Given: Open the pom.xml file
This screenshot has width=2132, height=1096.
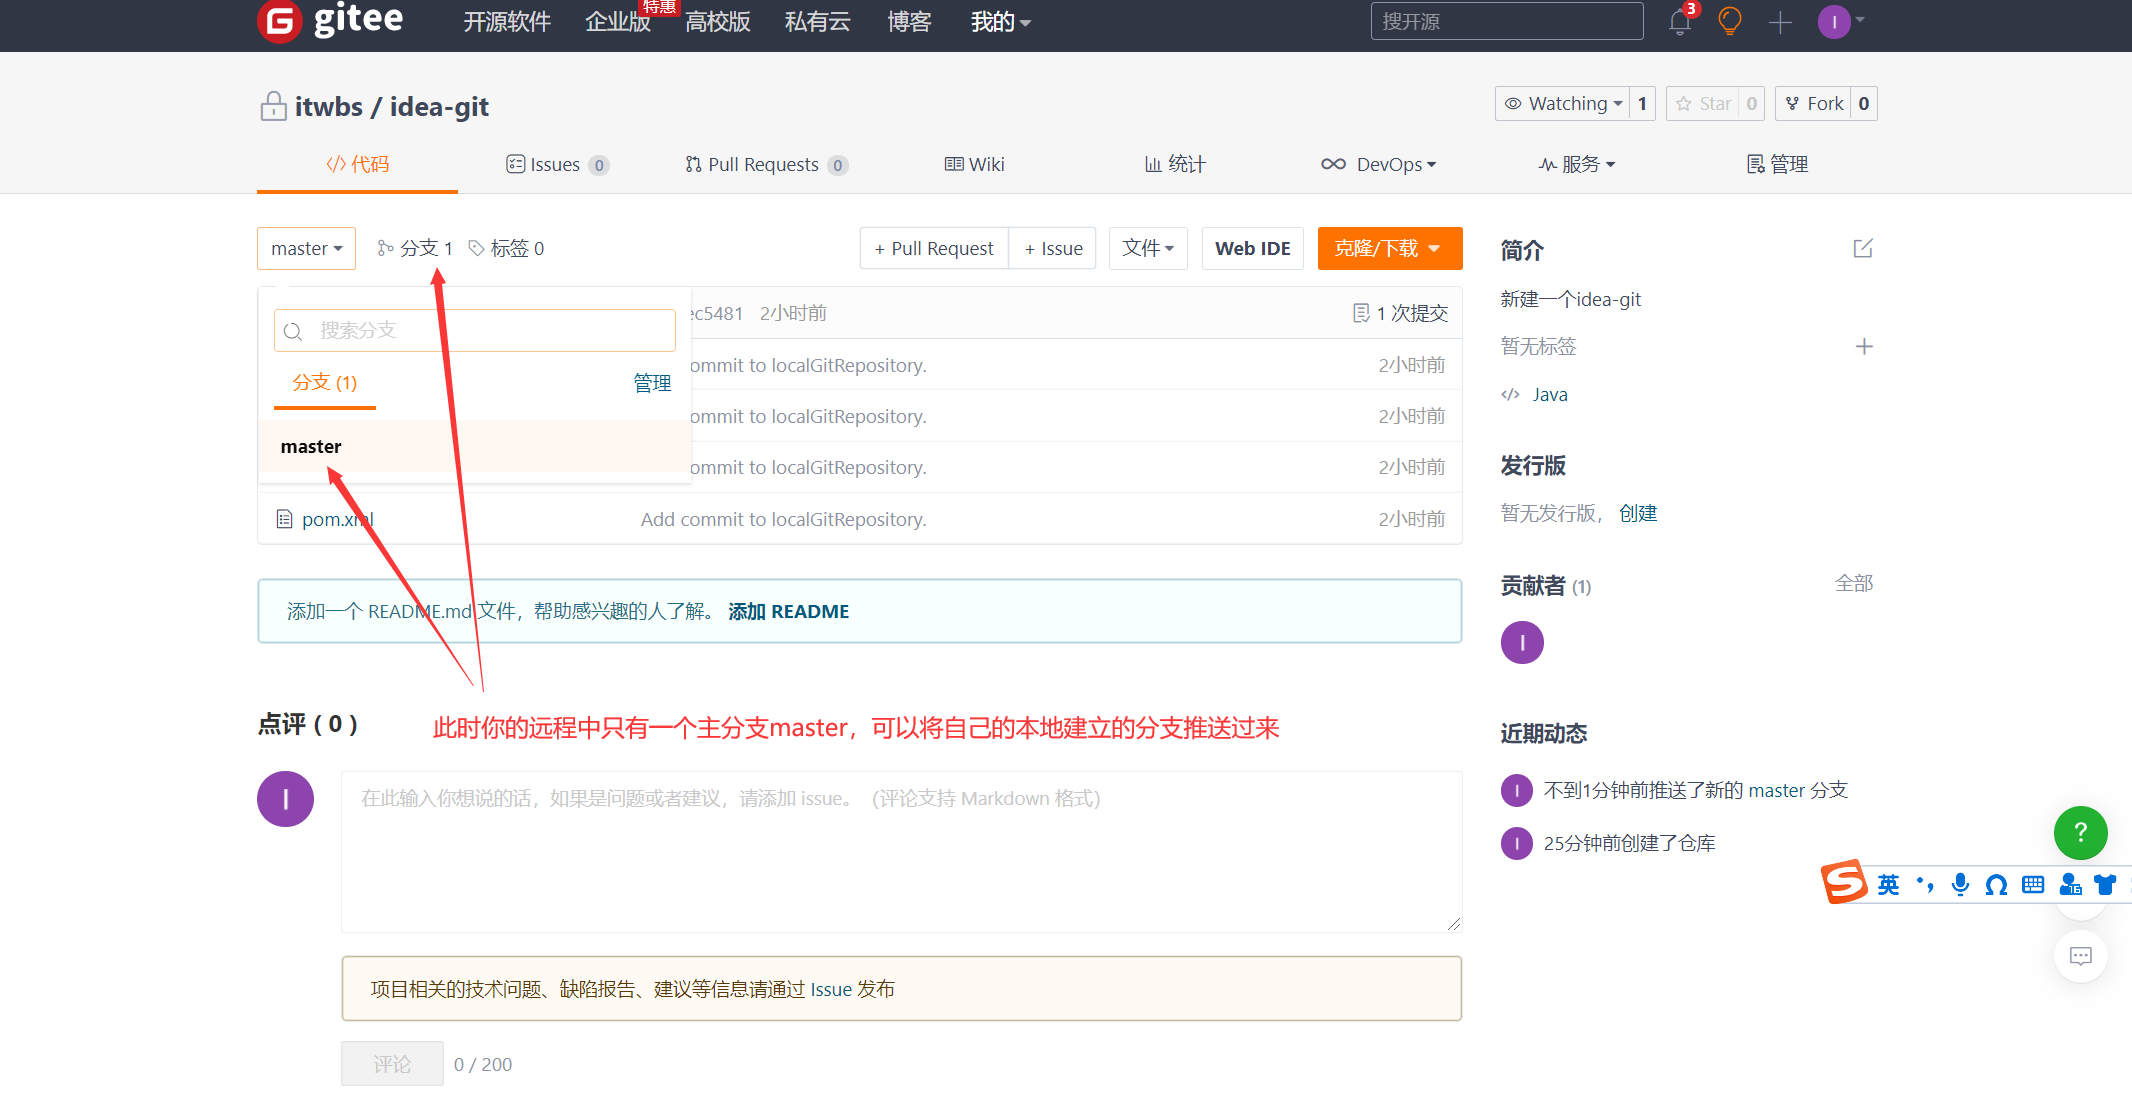Looking at the screenshot, I should coord(338,519).
